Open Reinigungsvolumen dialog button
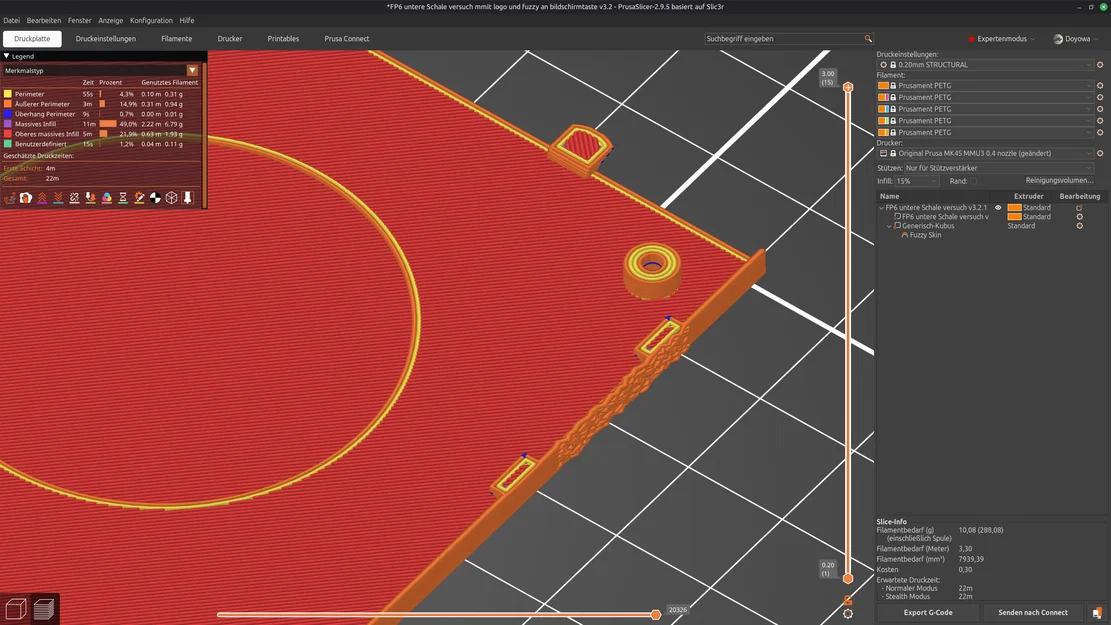This screenshot has width=1111, height=625. pyautogui.click(x=1059, y=181)
